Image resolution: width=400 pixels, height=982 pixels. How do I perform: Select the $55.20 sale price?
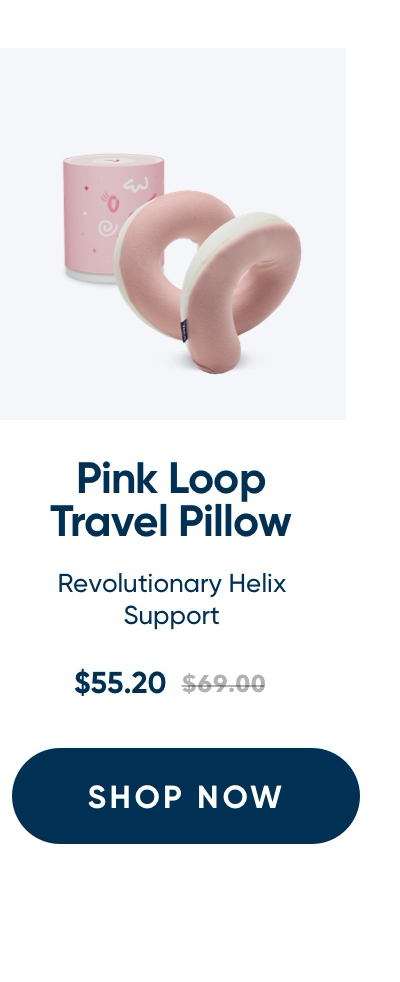120,682
